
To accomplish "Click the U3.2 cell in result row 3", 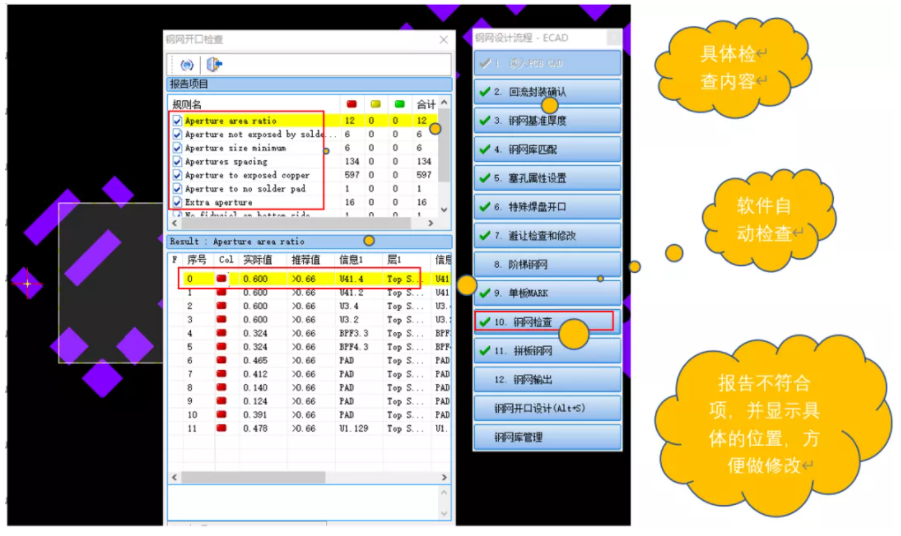I will pos(349,319).
